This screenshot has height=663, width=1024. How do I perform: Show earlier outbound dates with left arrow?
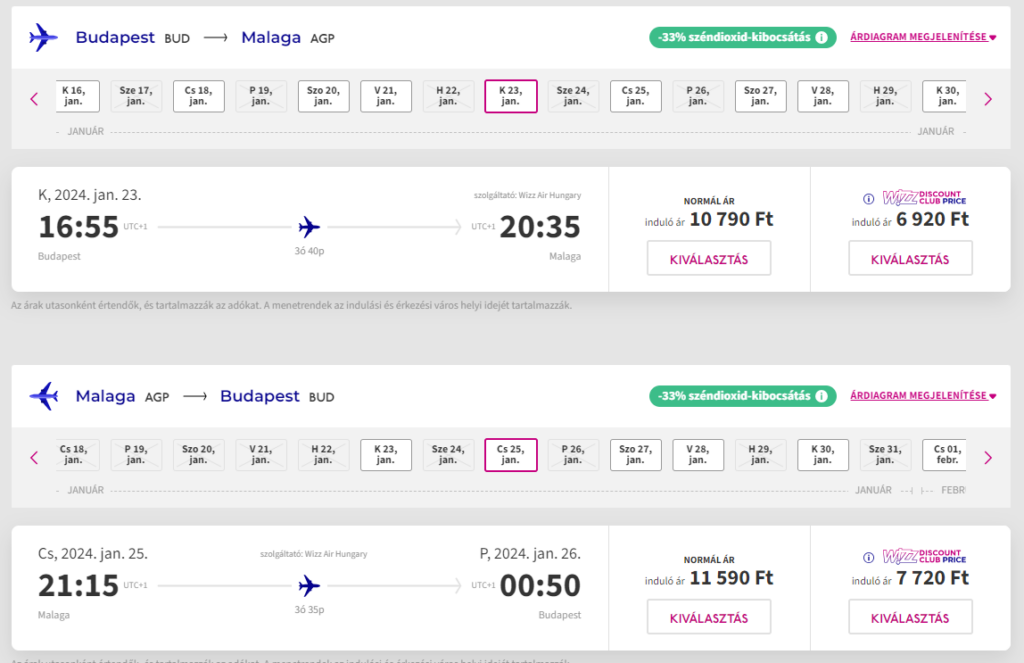click(x=35, y=99)
